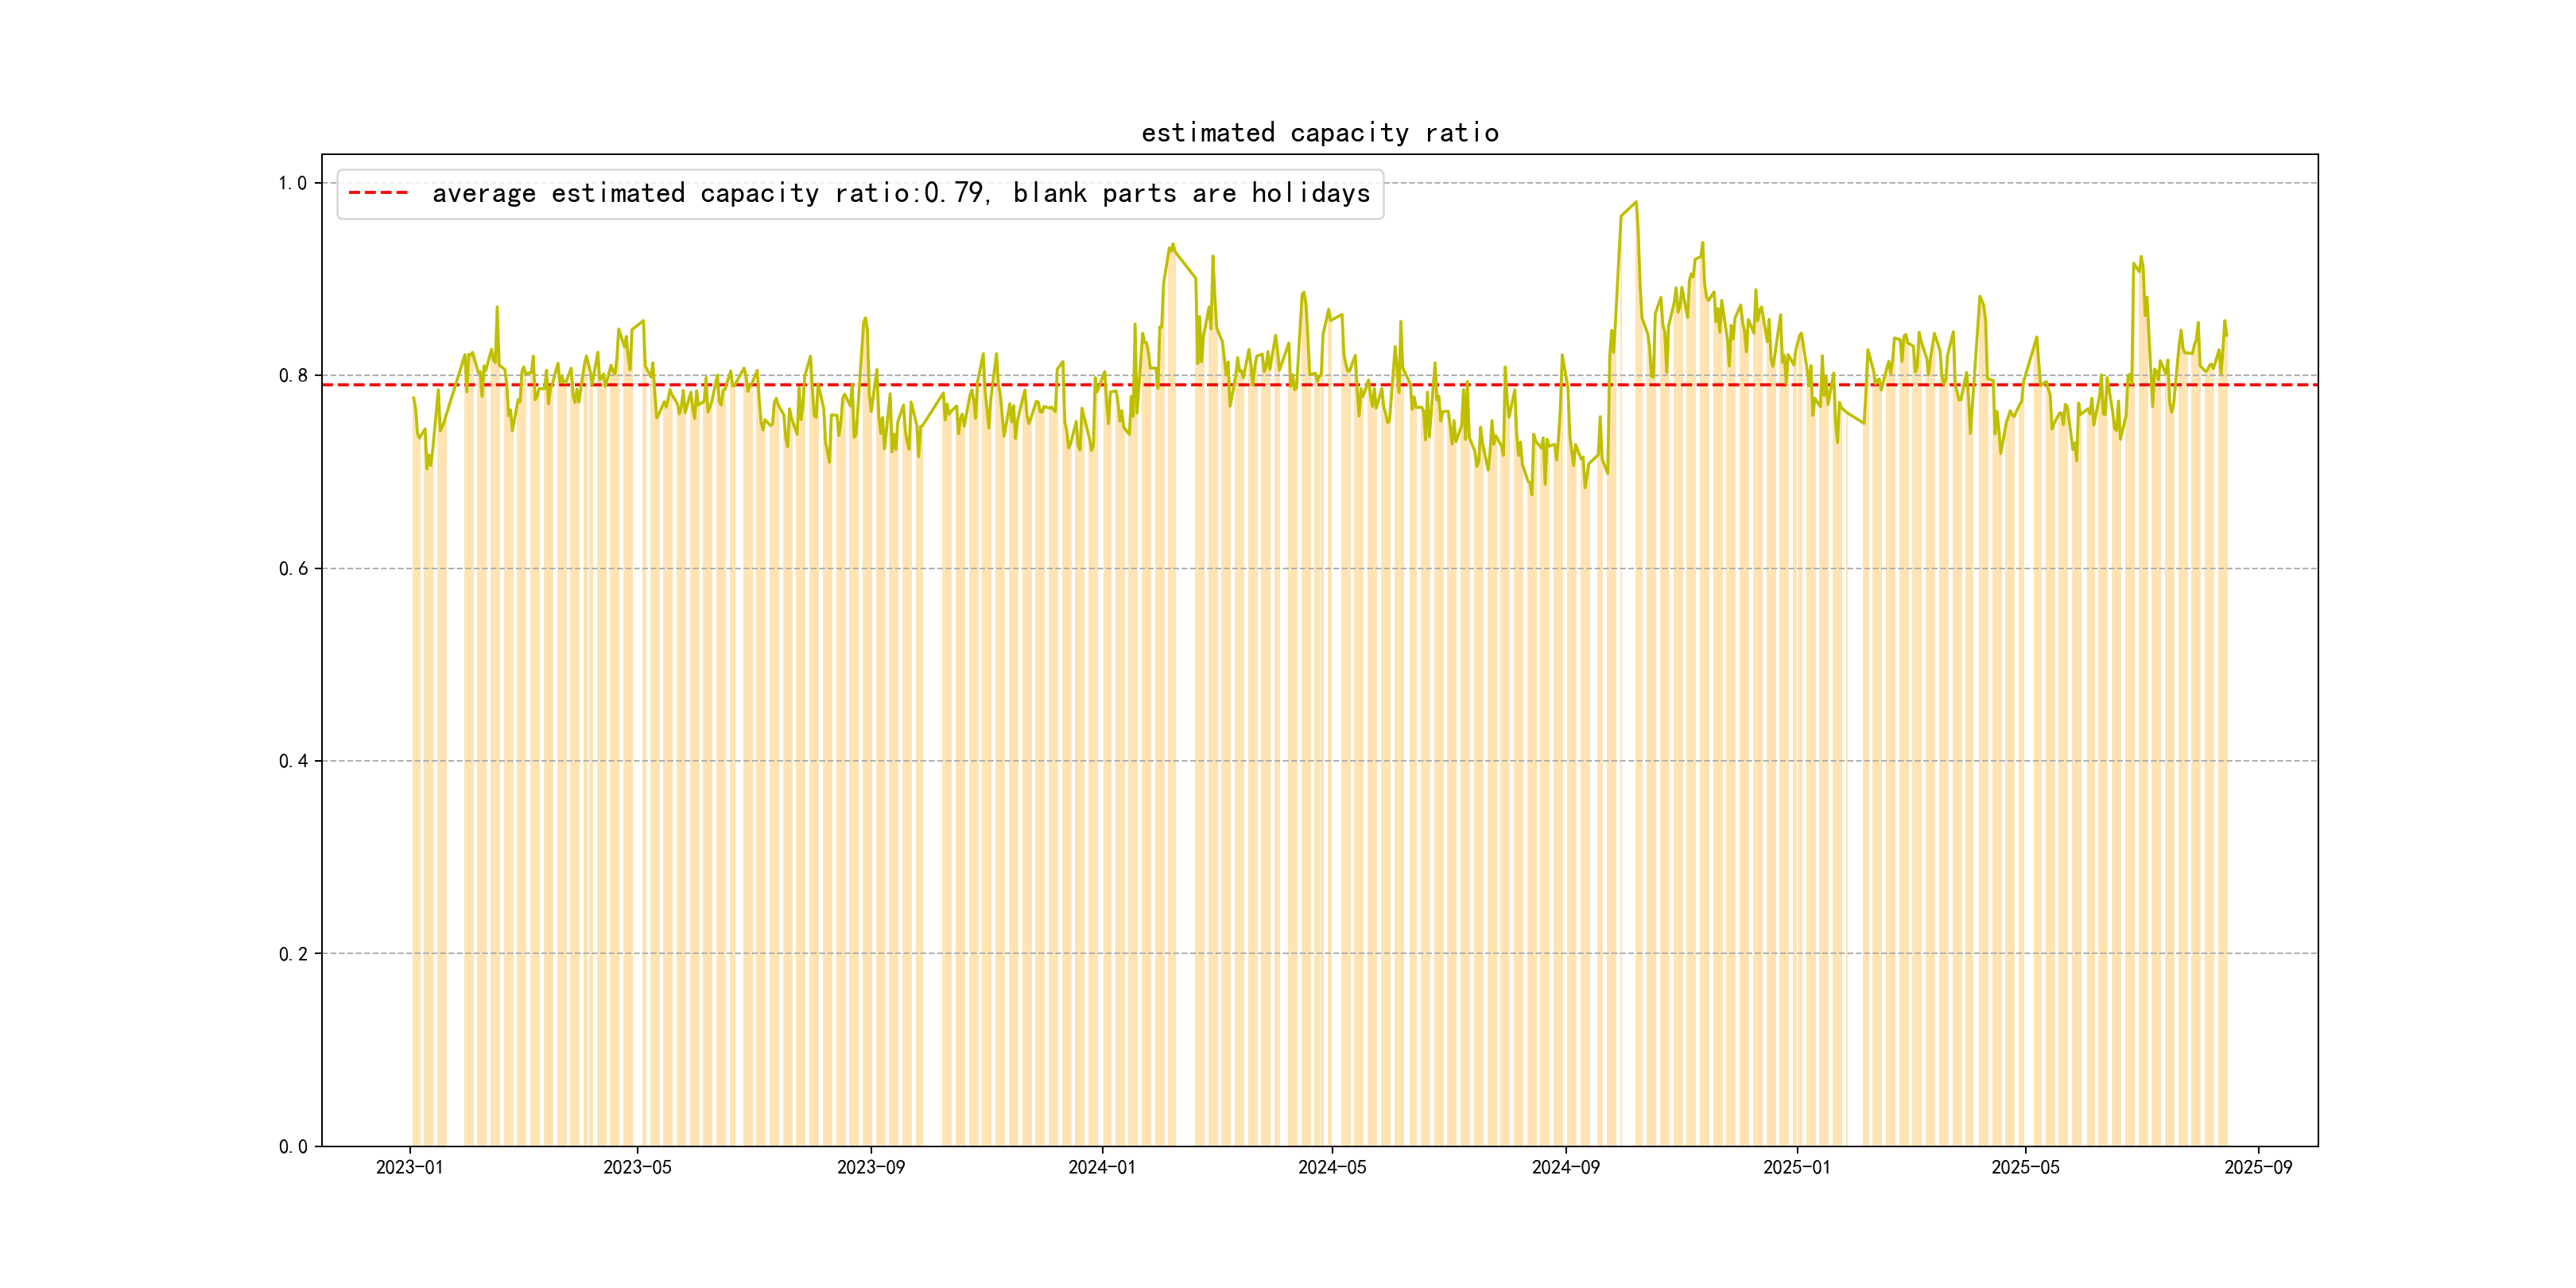Click the red dashed line sample in legend
The width and height of the screenshot is (2576, 1288).
click(x=378, y=193)
